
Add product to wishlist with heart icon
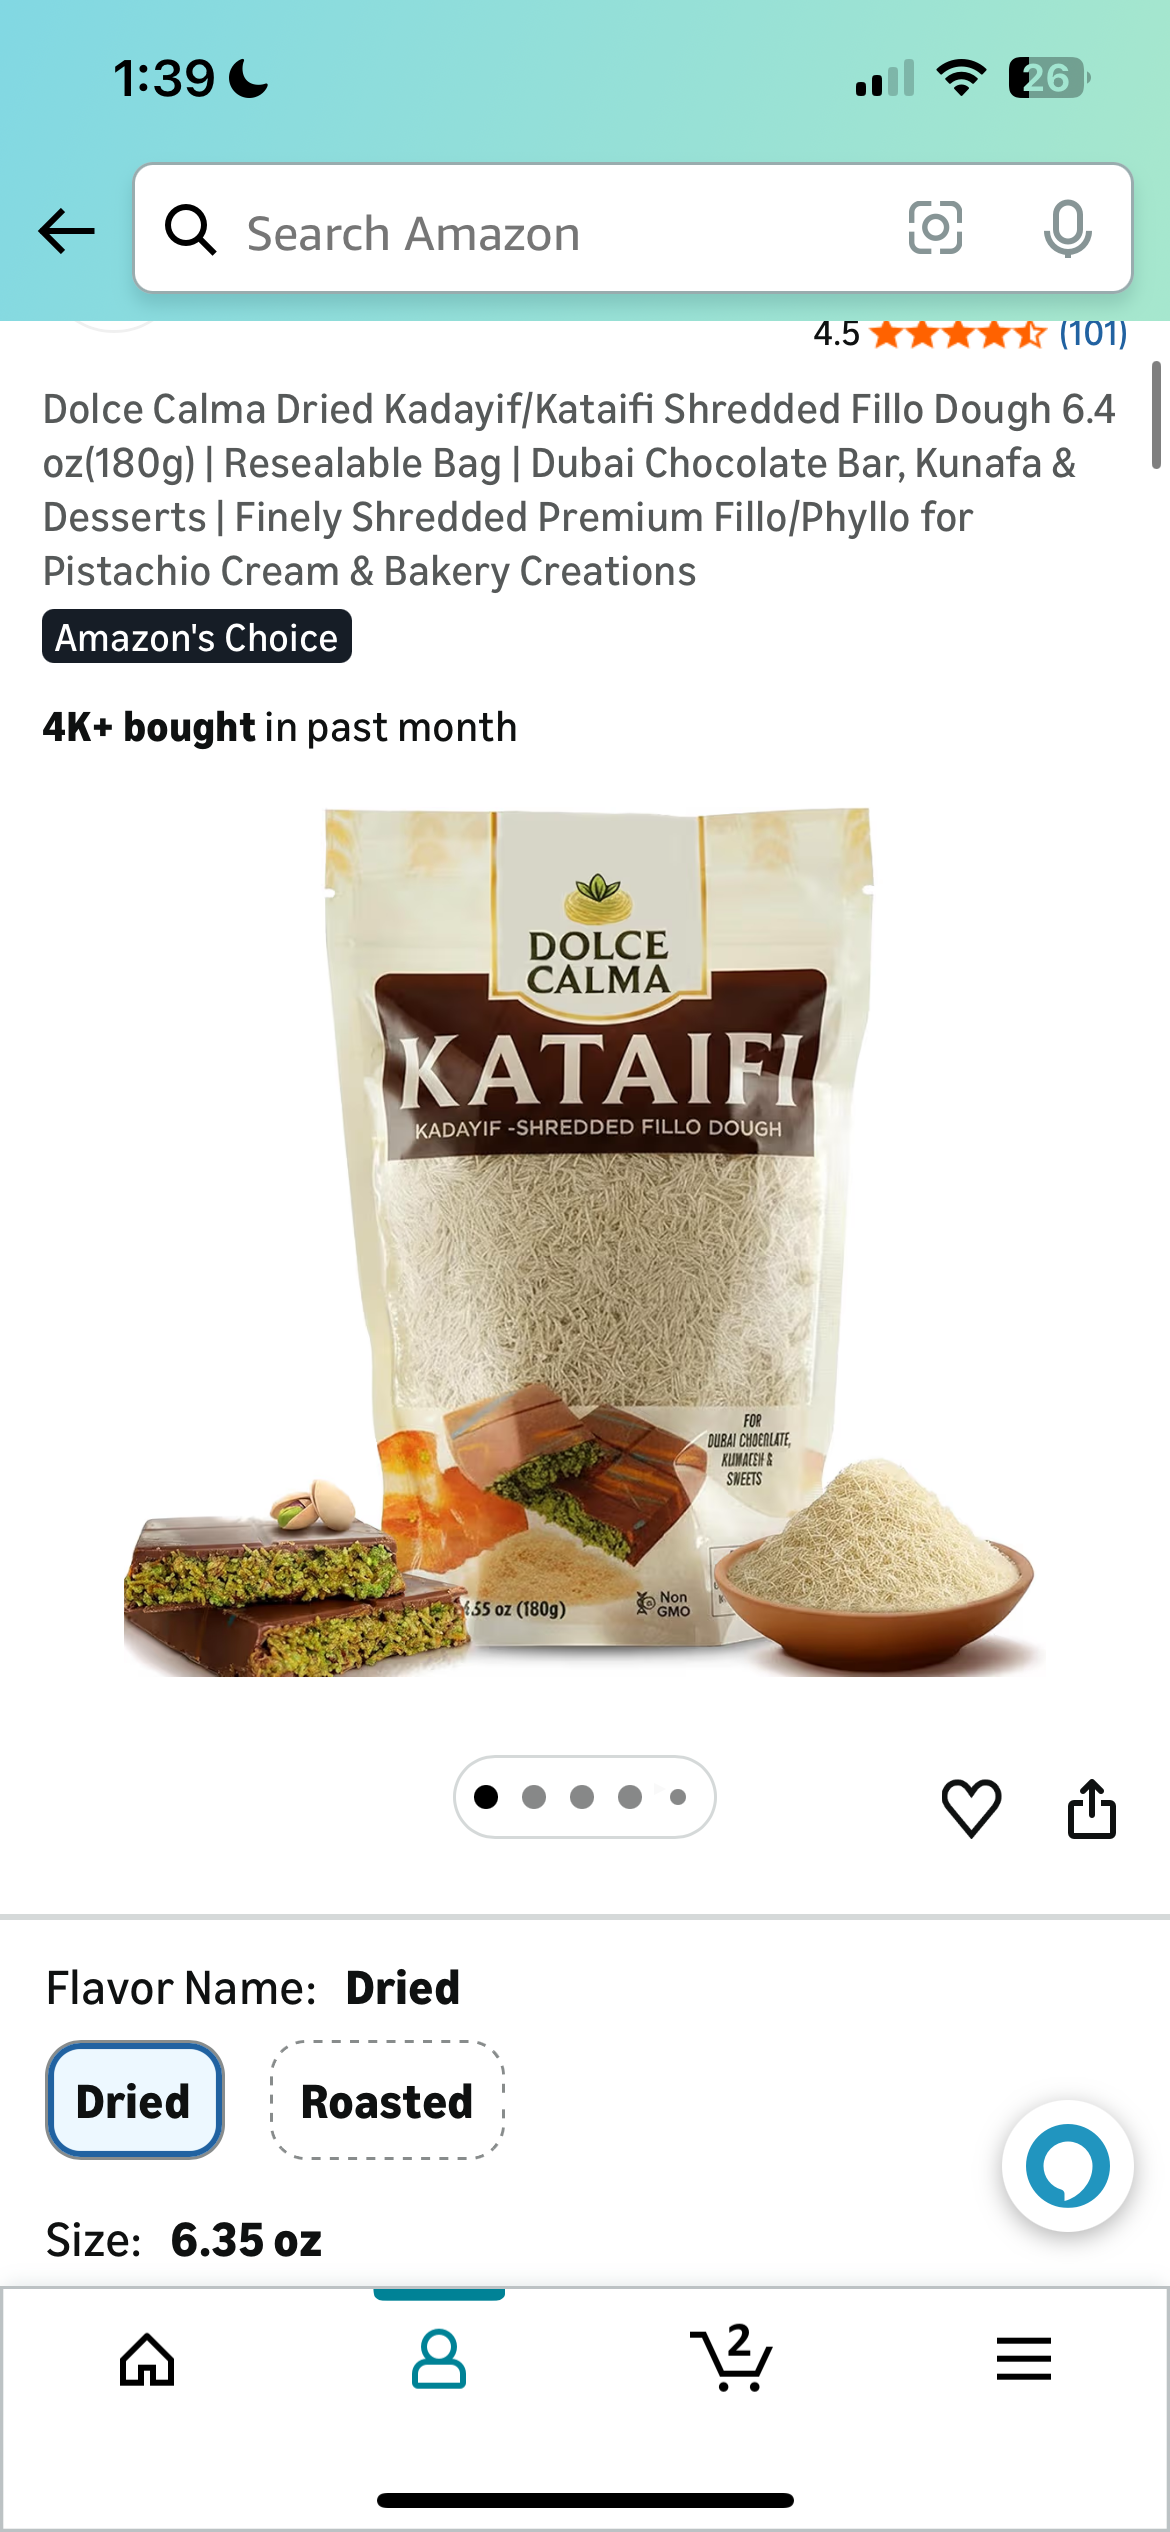pyautogui.click(x=971, y=1808)
